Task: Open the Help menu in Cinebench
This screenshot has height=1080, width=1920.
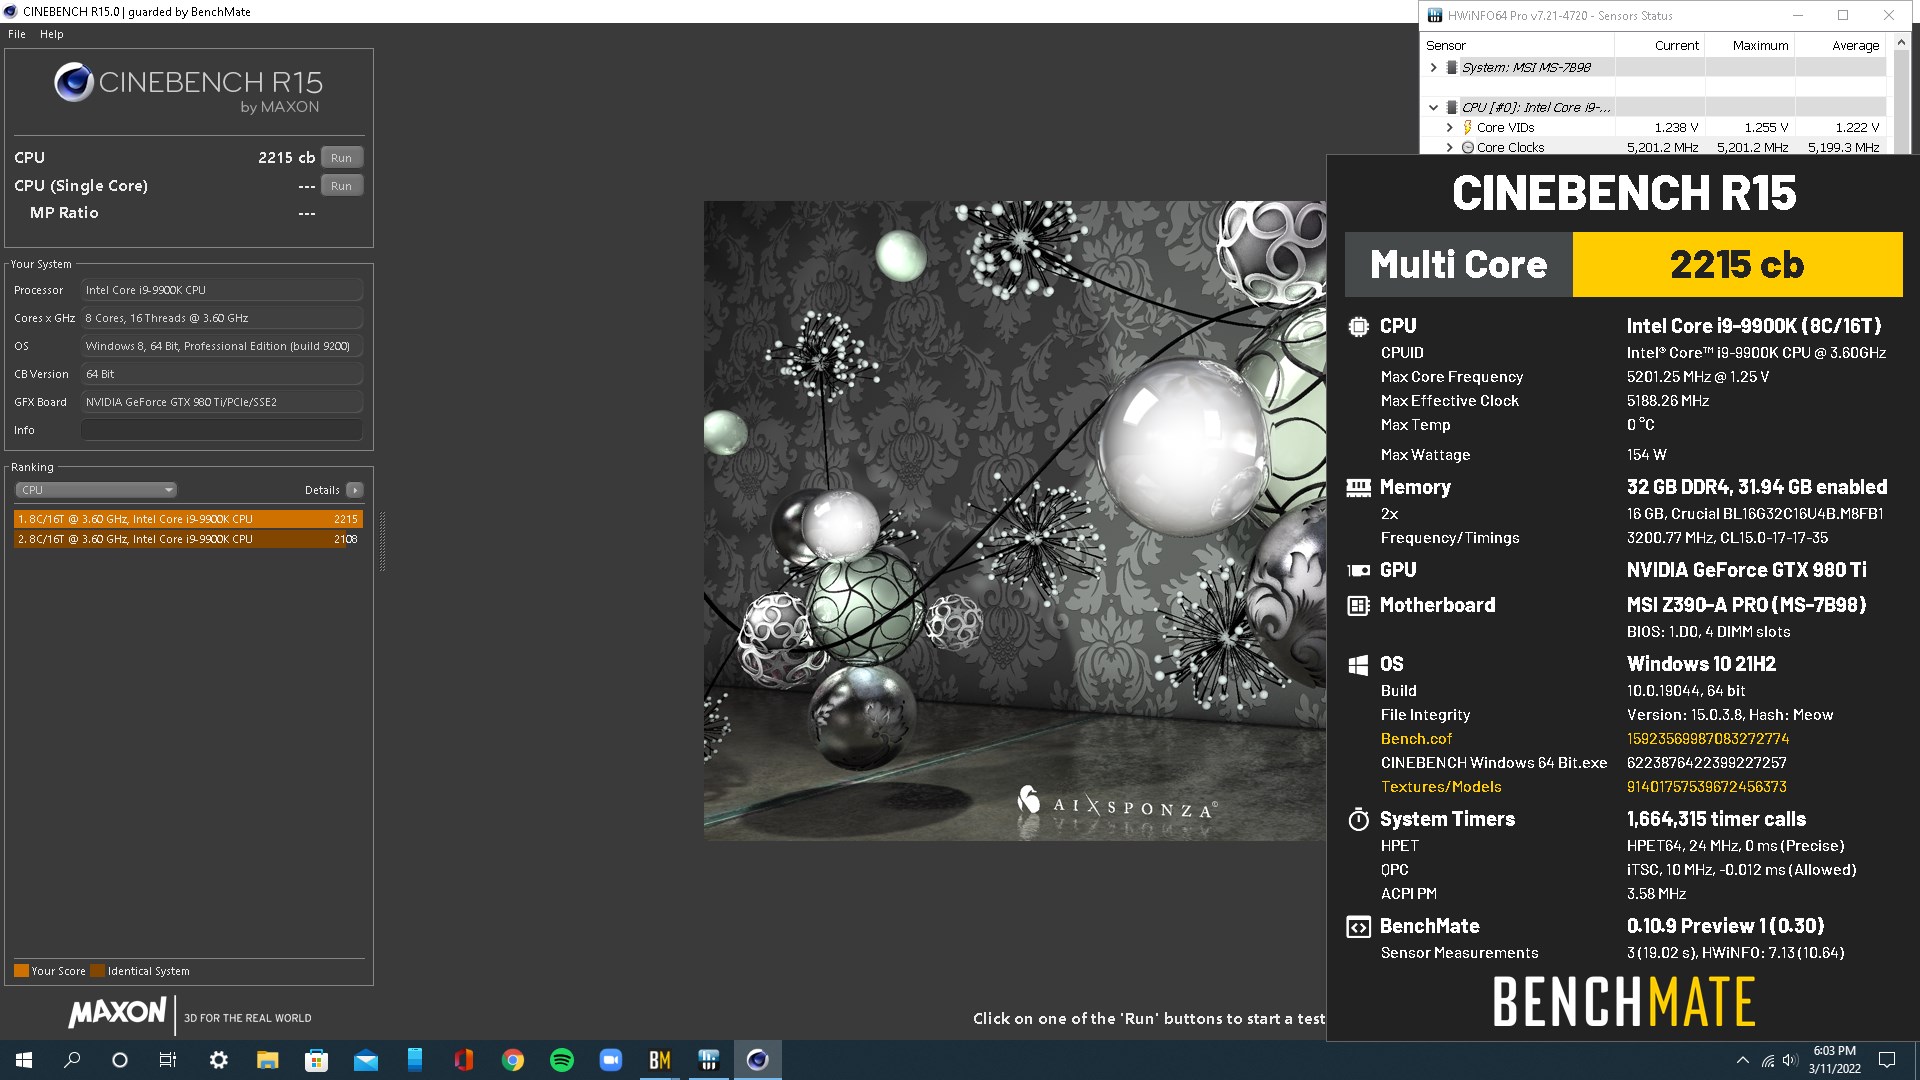Action: 51,34
